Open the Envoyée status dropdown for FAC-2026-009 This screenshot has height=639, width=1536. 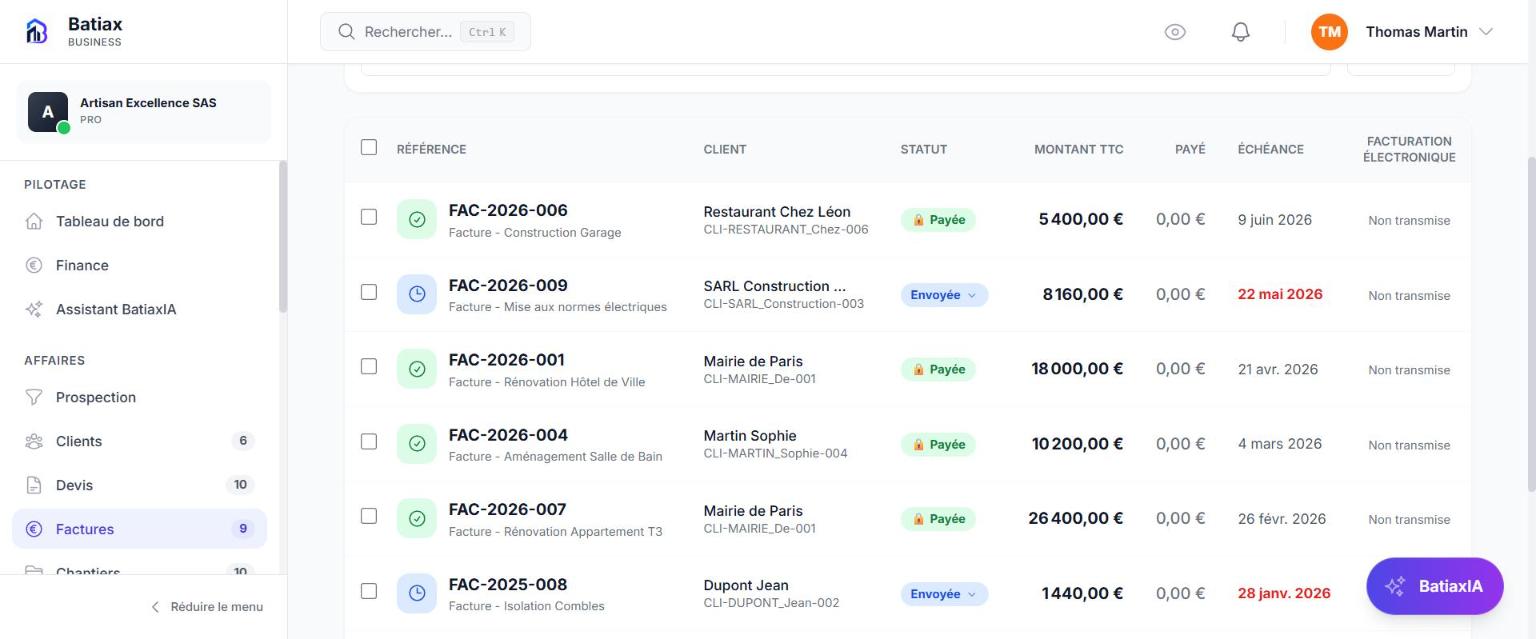944,295
